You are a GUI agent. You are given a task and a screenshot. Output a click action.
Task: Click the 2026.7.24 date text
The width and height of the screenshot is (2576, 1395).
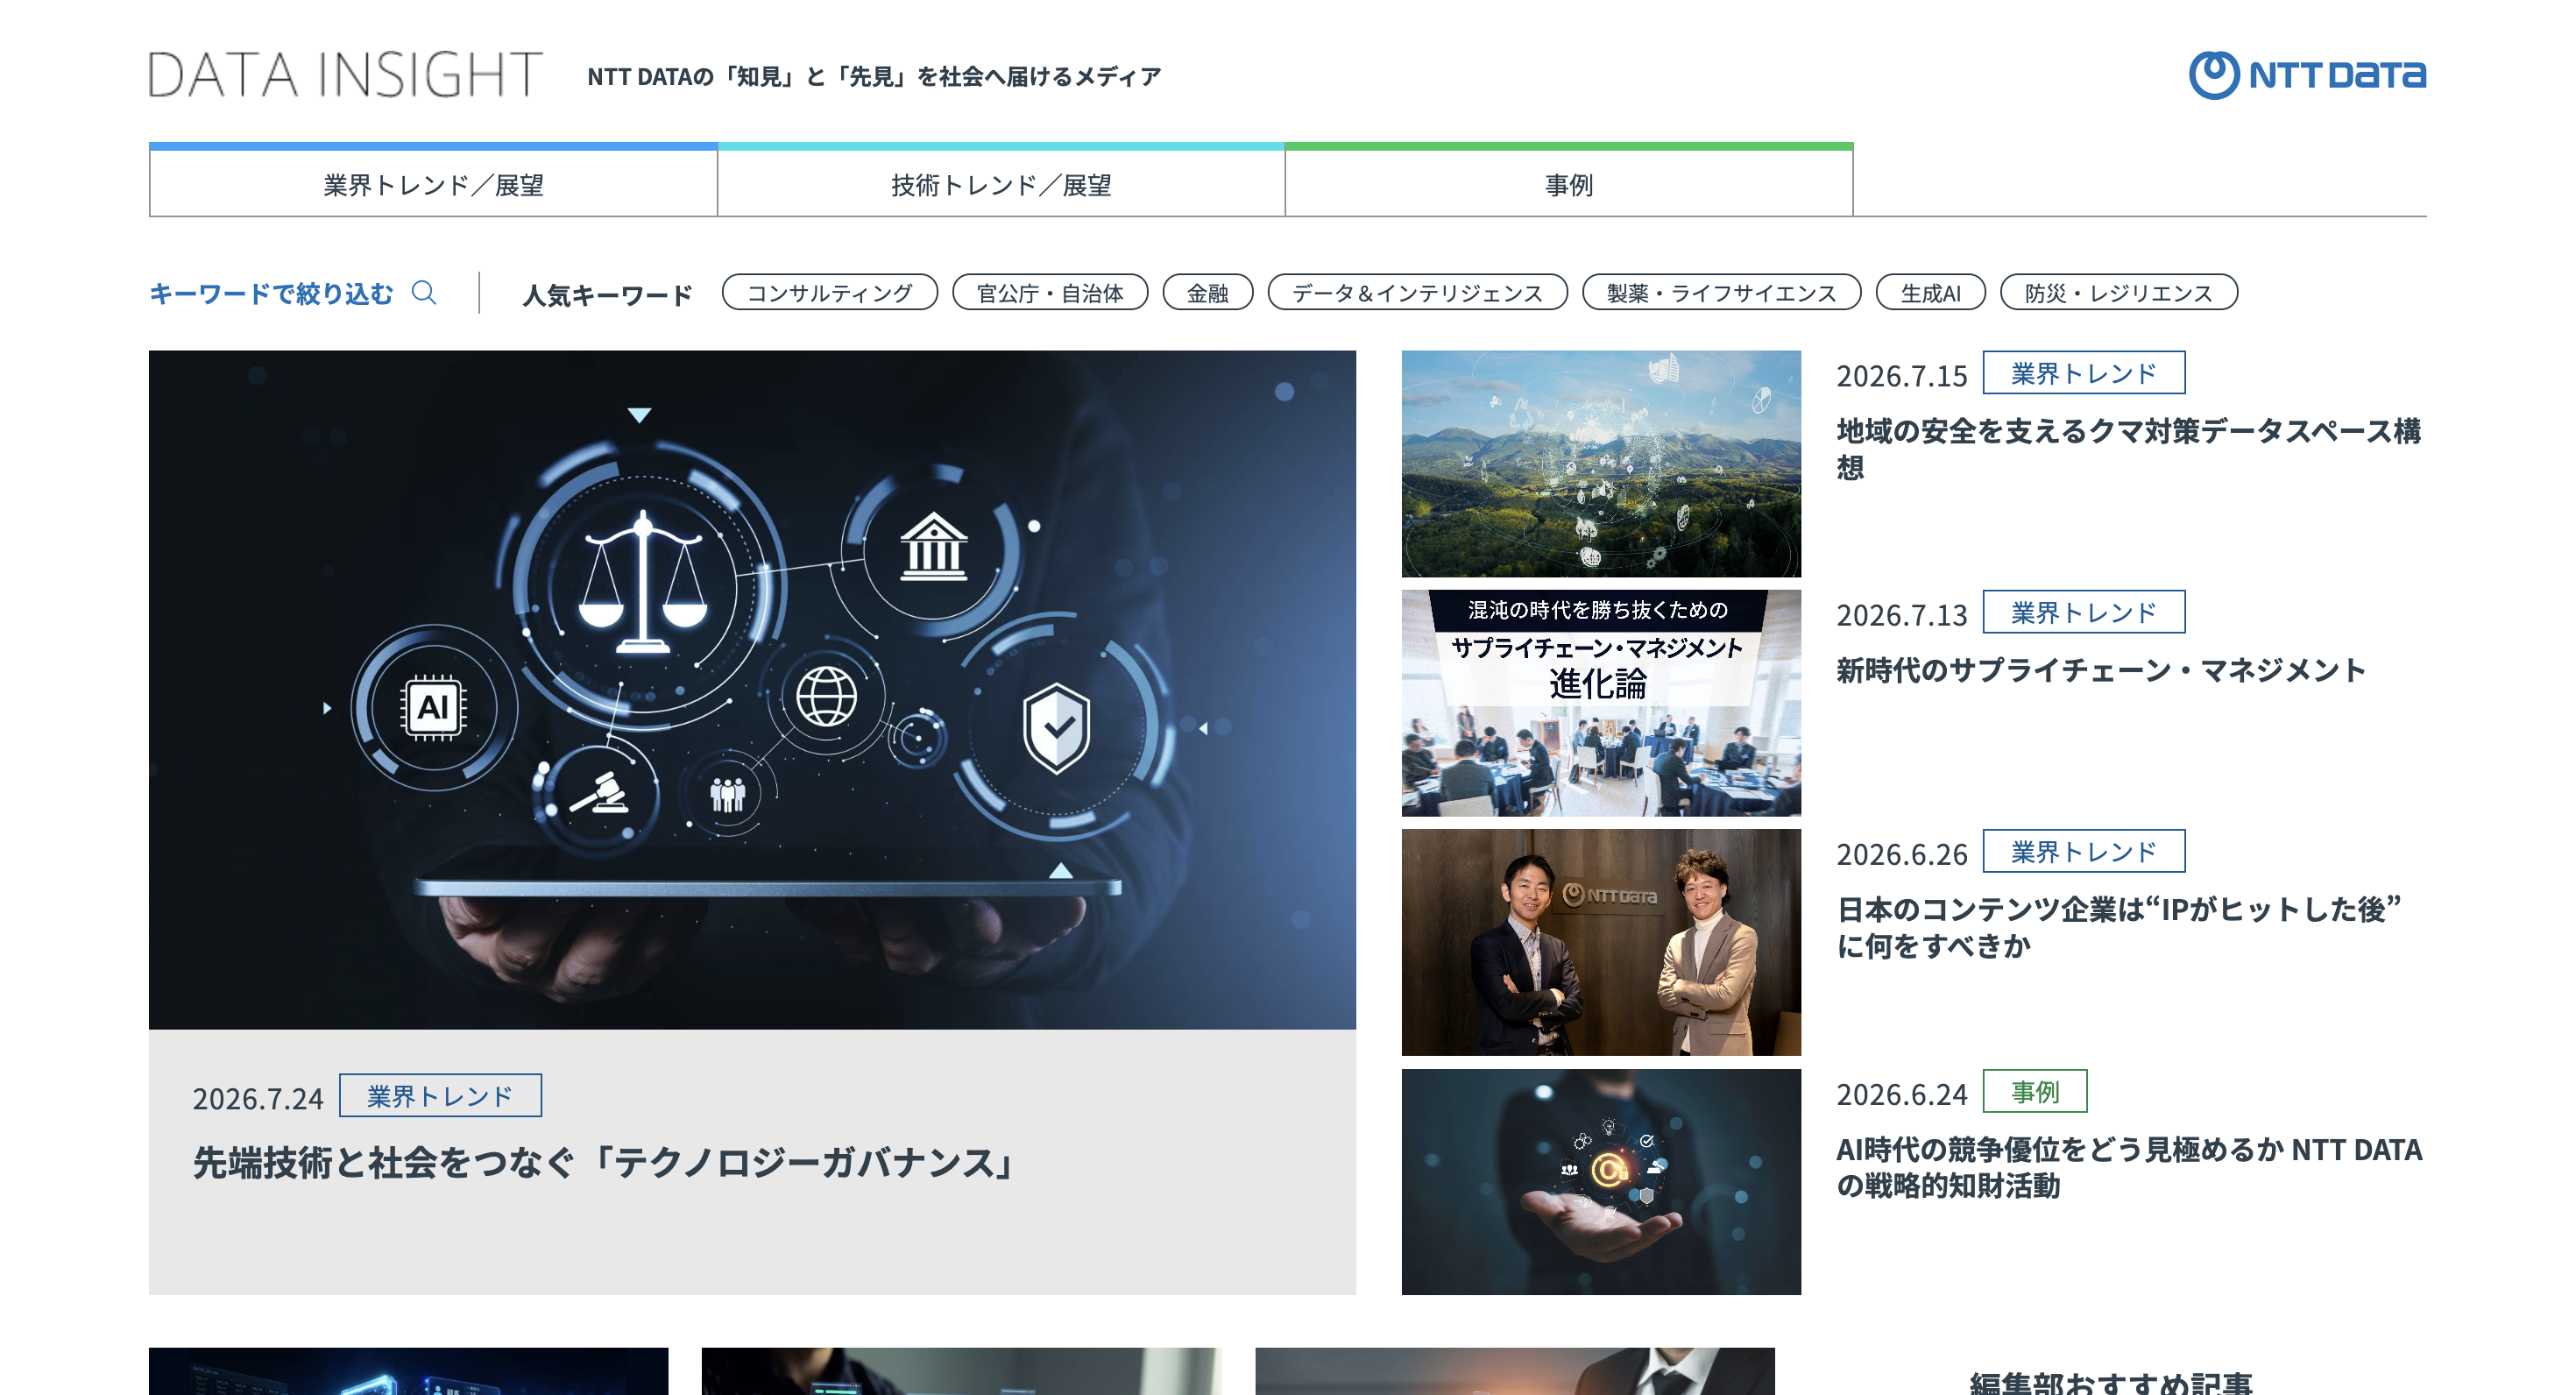(258, 1098)
